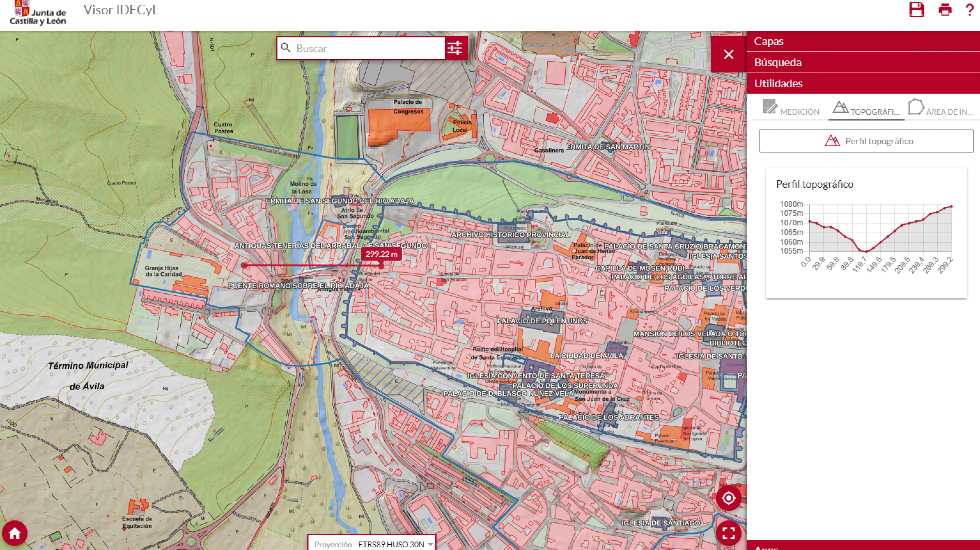Open advanced search filter options icon

(x=456, y=48)
